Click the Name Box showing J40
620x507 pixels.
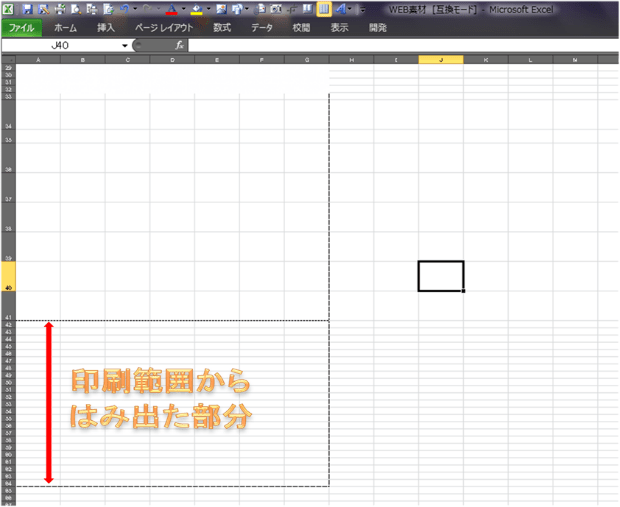pyautogui.click(x=60, y=45)
